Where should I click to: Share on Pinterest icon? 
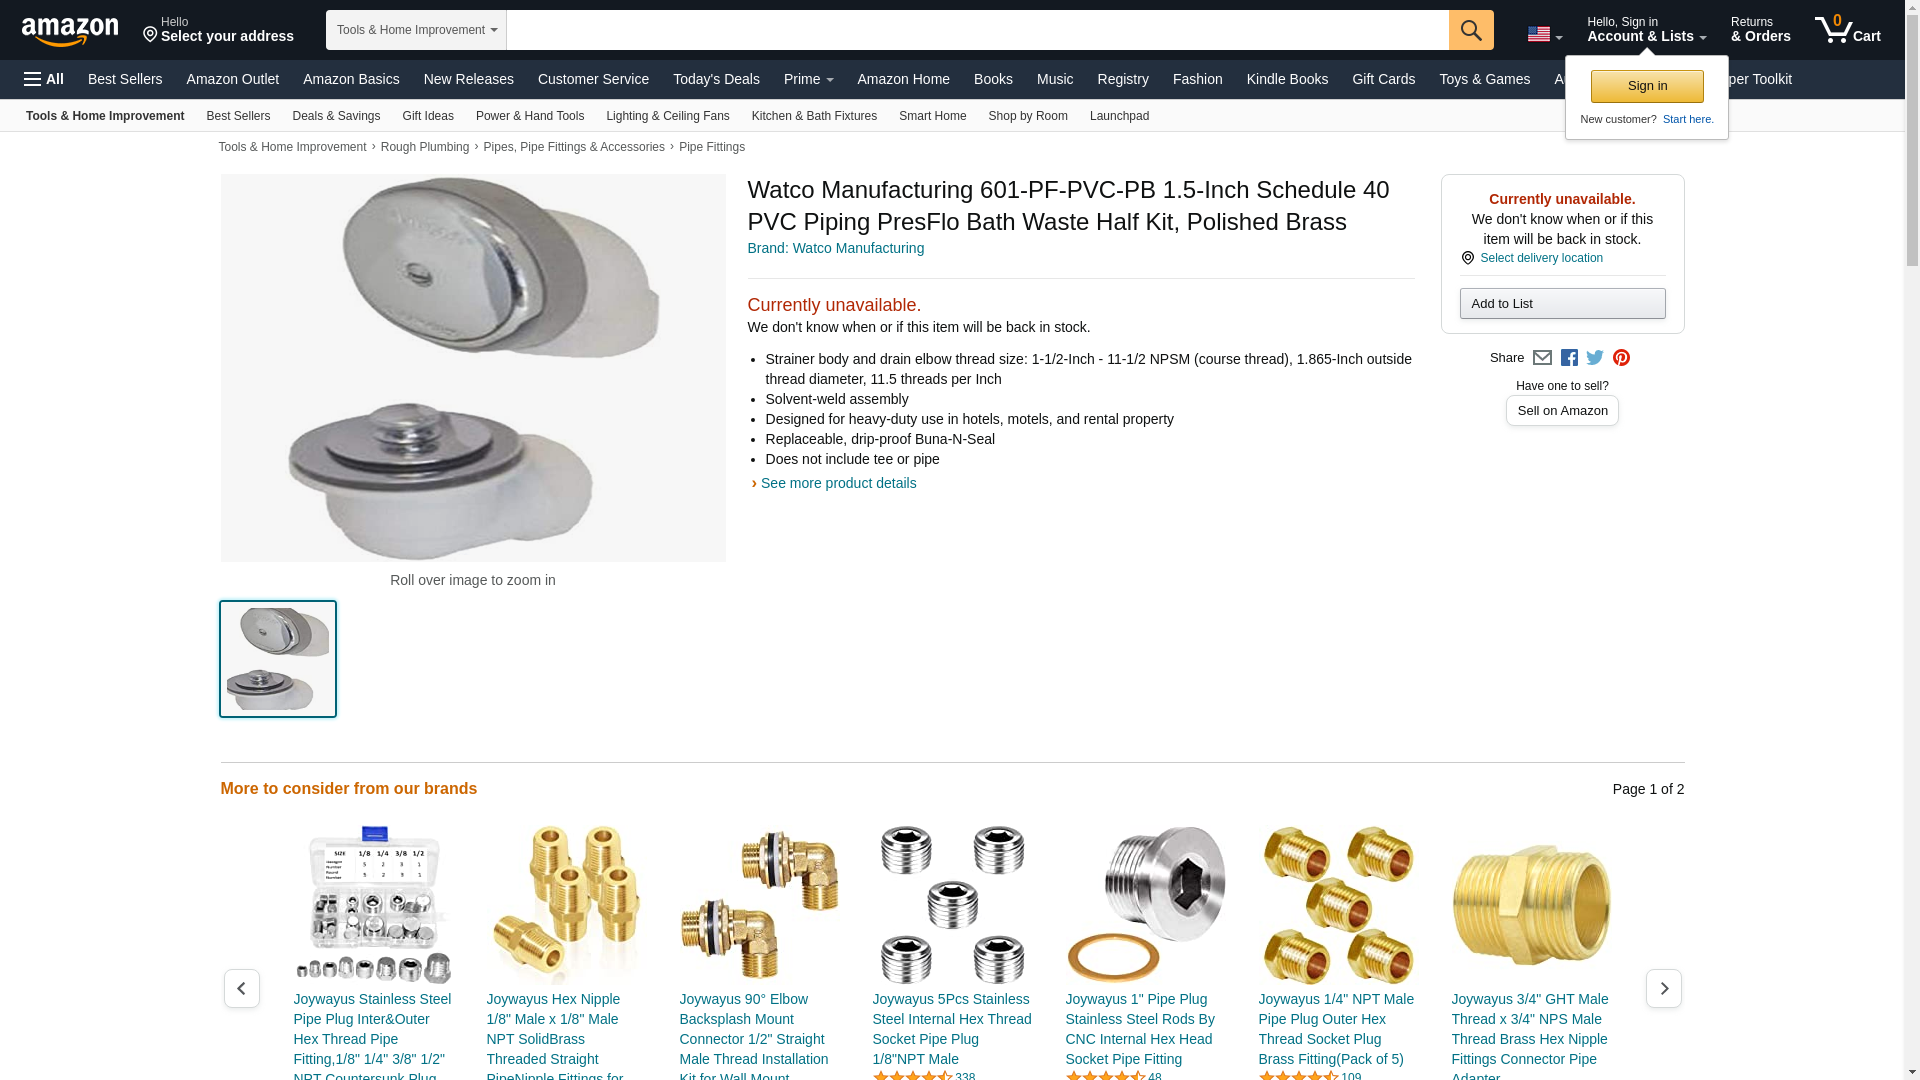point(1621,358)
